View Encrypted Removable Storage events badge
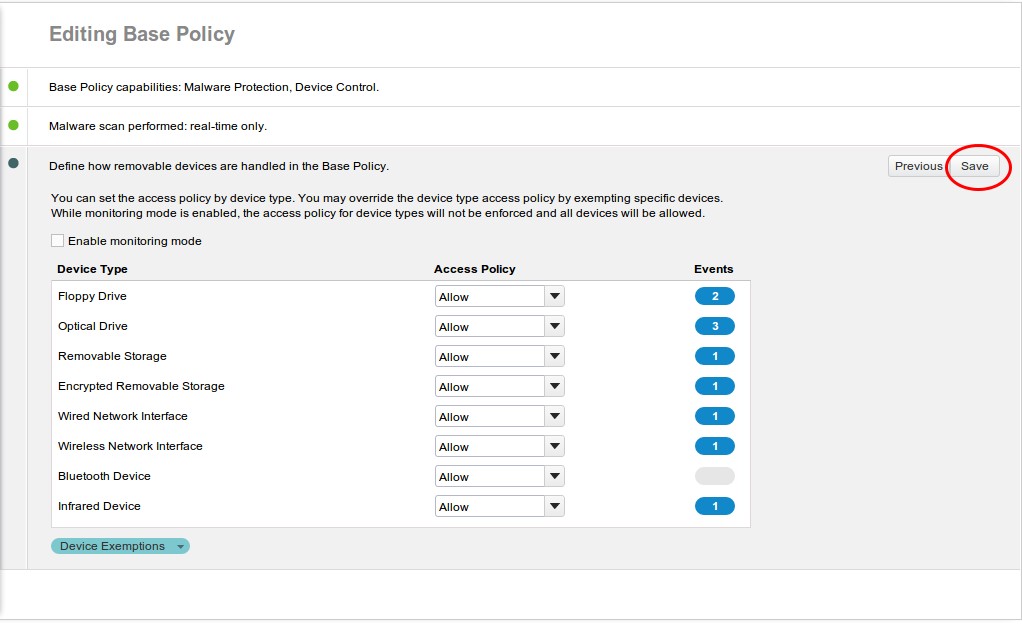The width and height of the screenshot is (1022, 639). (714, 386)
